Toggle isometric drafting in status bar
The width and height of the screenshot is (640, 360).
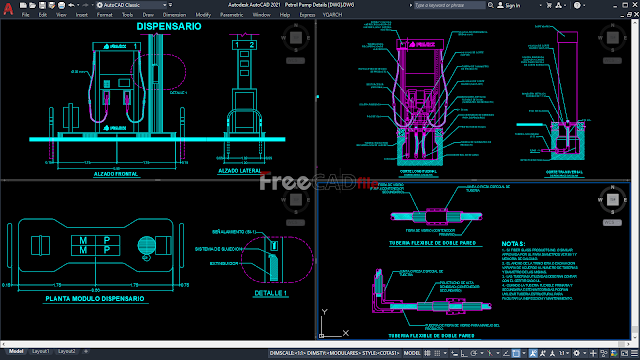tap(490, 353)
